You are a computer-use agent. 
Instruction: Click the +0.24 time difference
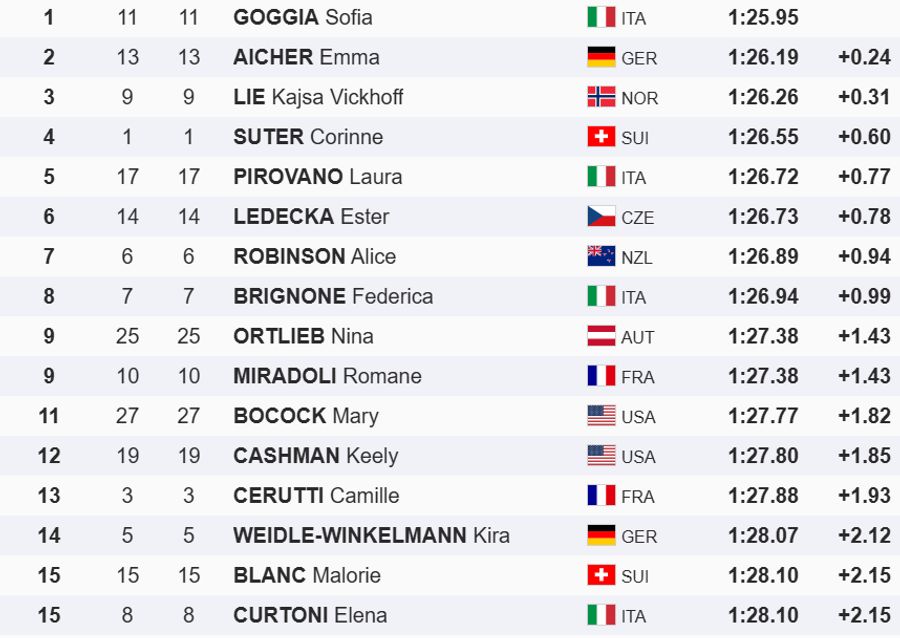(864, 57)
